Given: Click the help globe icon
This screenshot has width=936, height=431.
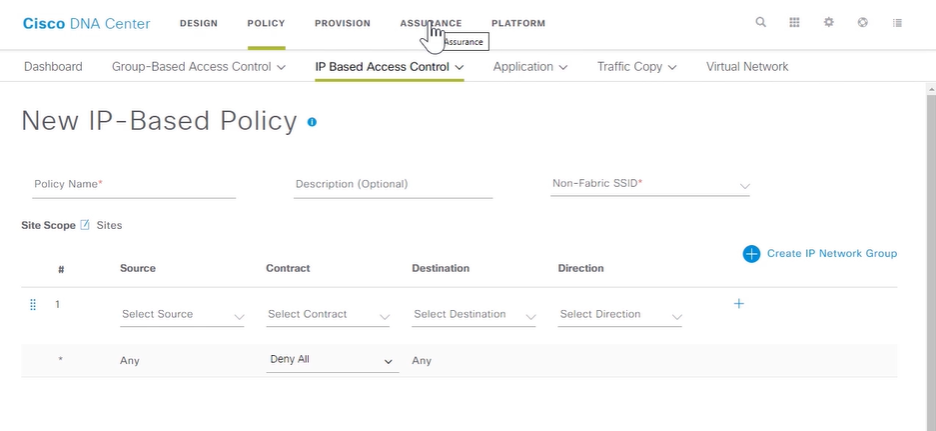Looking at the screenshot, I should [x=863, y=23].
